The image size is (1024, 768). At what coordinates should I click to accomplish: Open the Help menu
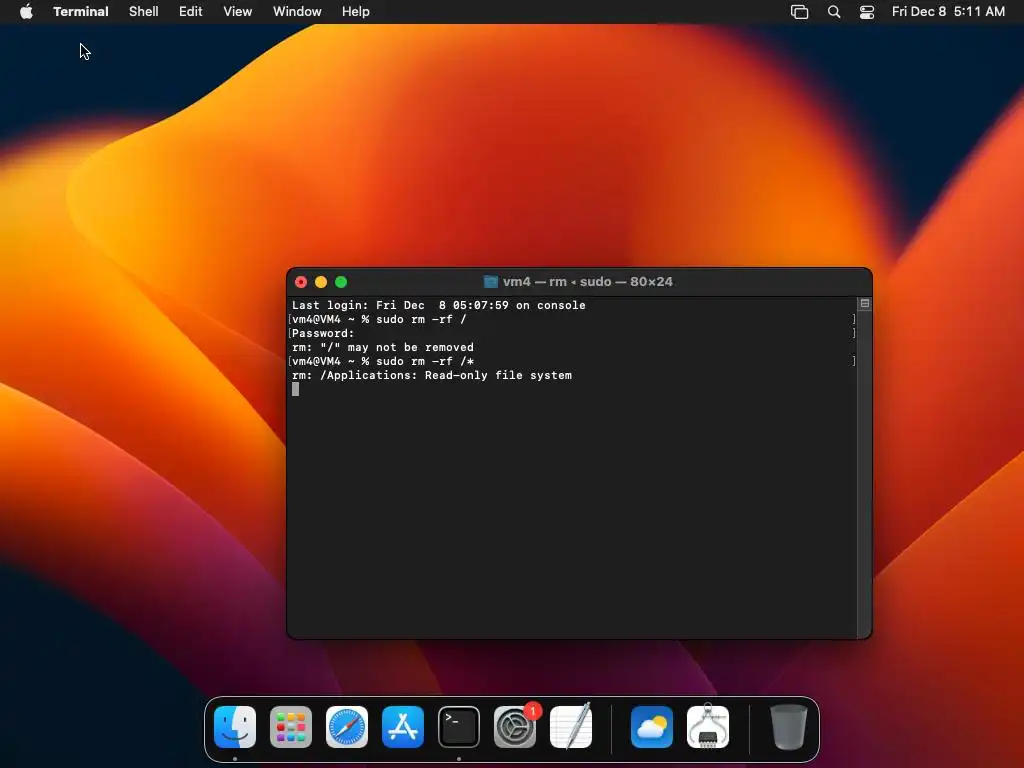coord(356,11)
